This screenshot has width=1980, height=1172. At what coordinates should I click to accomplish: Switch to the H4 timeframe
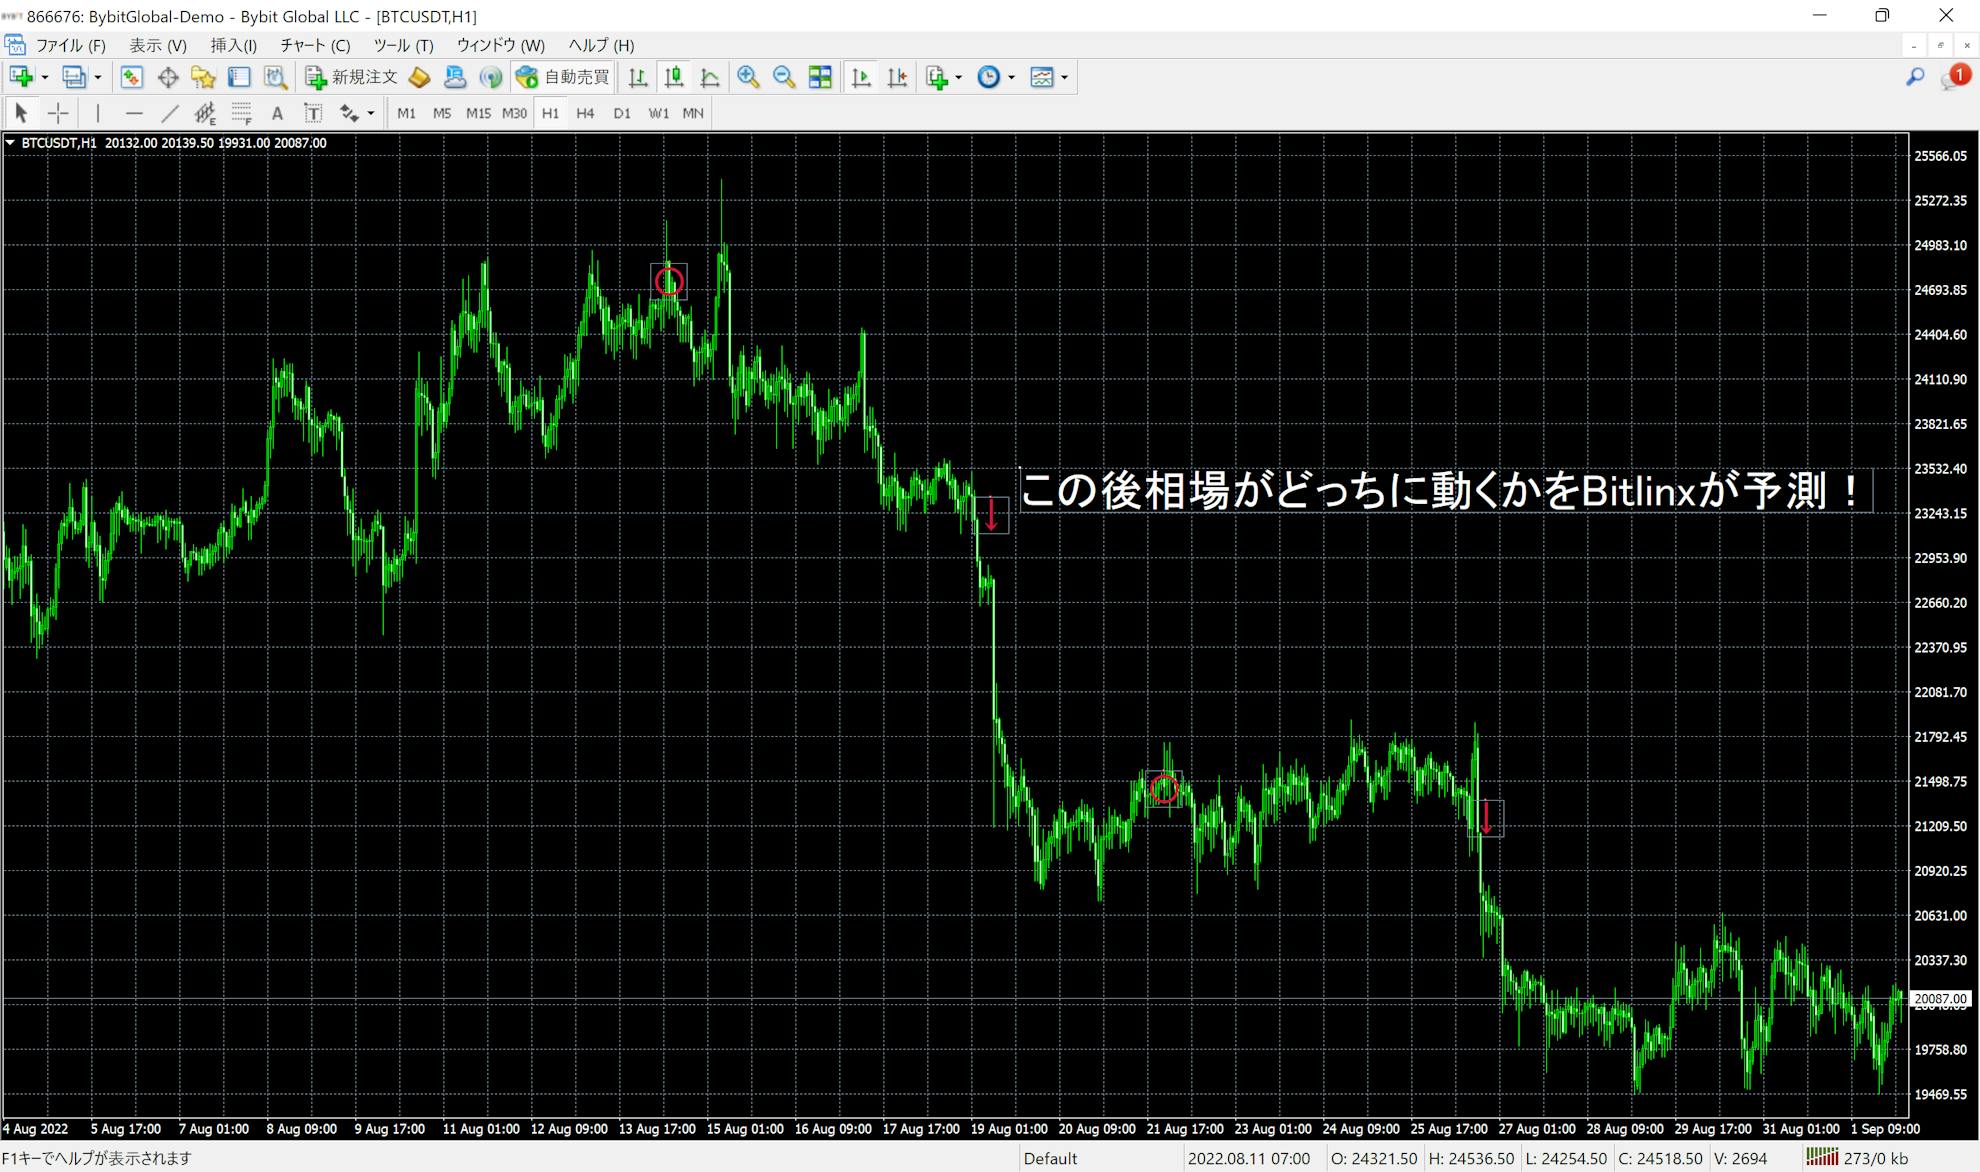point(585,113)
